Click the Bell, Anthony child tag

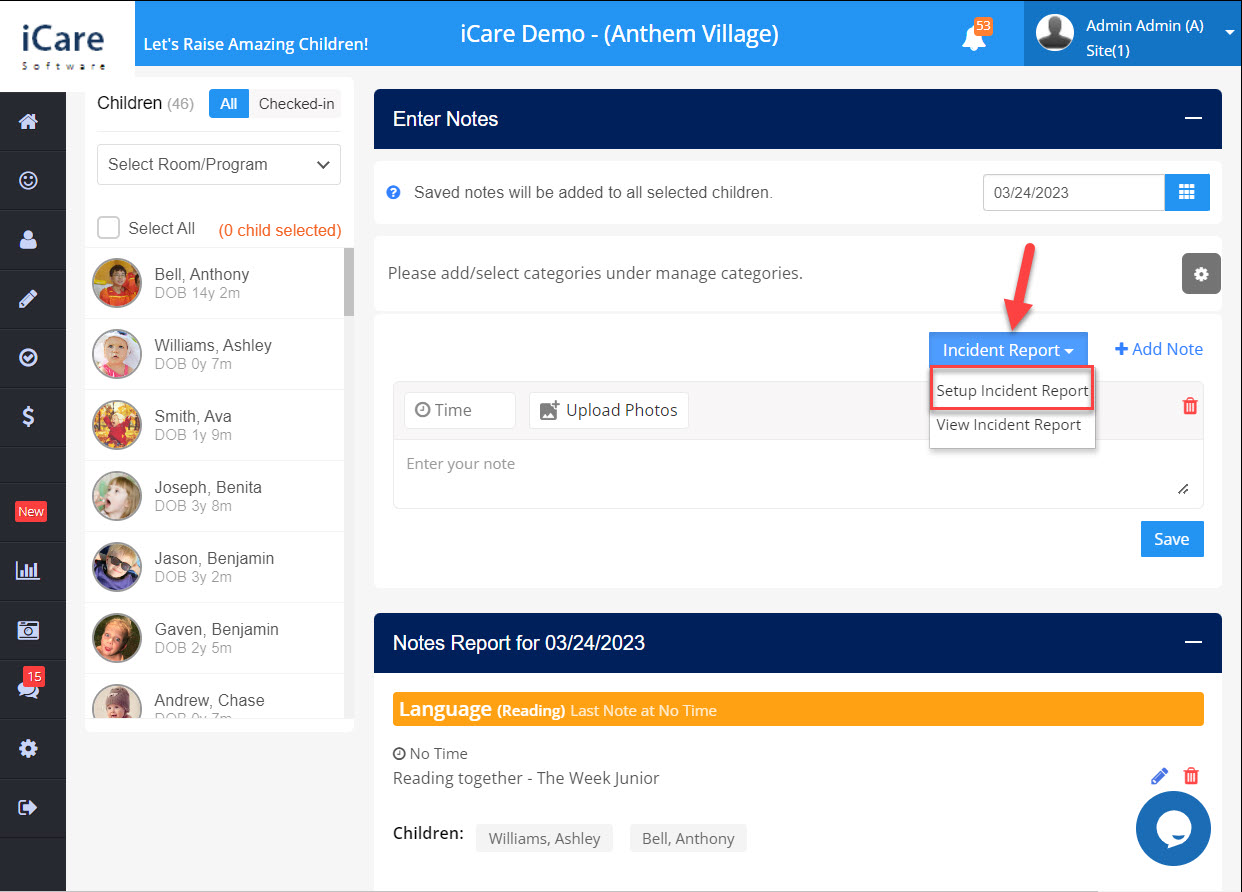point(688,838)
